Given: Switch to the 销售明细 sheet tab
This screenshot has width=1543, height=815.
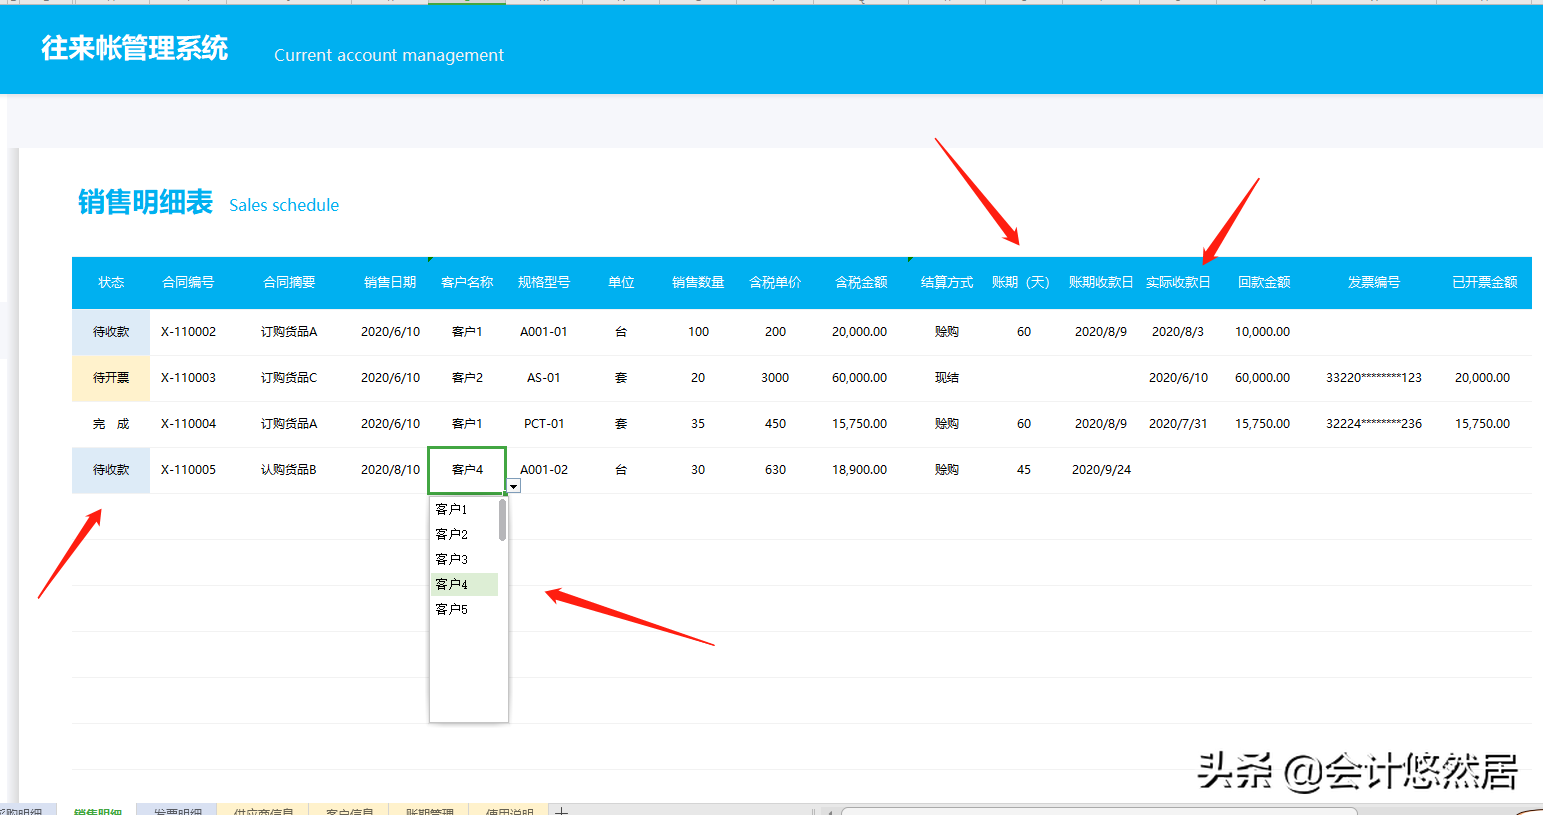Looking at the screenshot, I should click(98, 811).
